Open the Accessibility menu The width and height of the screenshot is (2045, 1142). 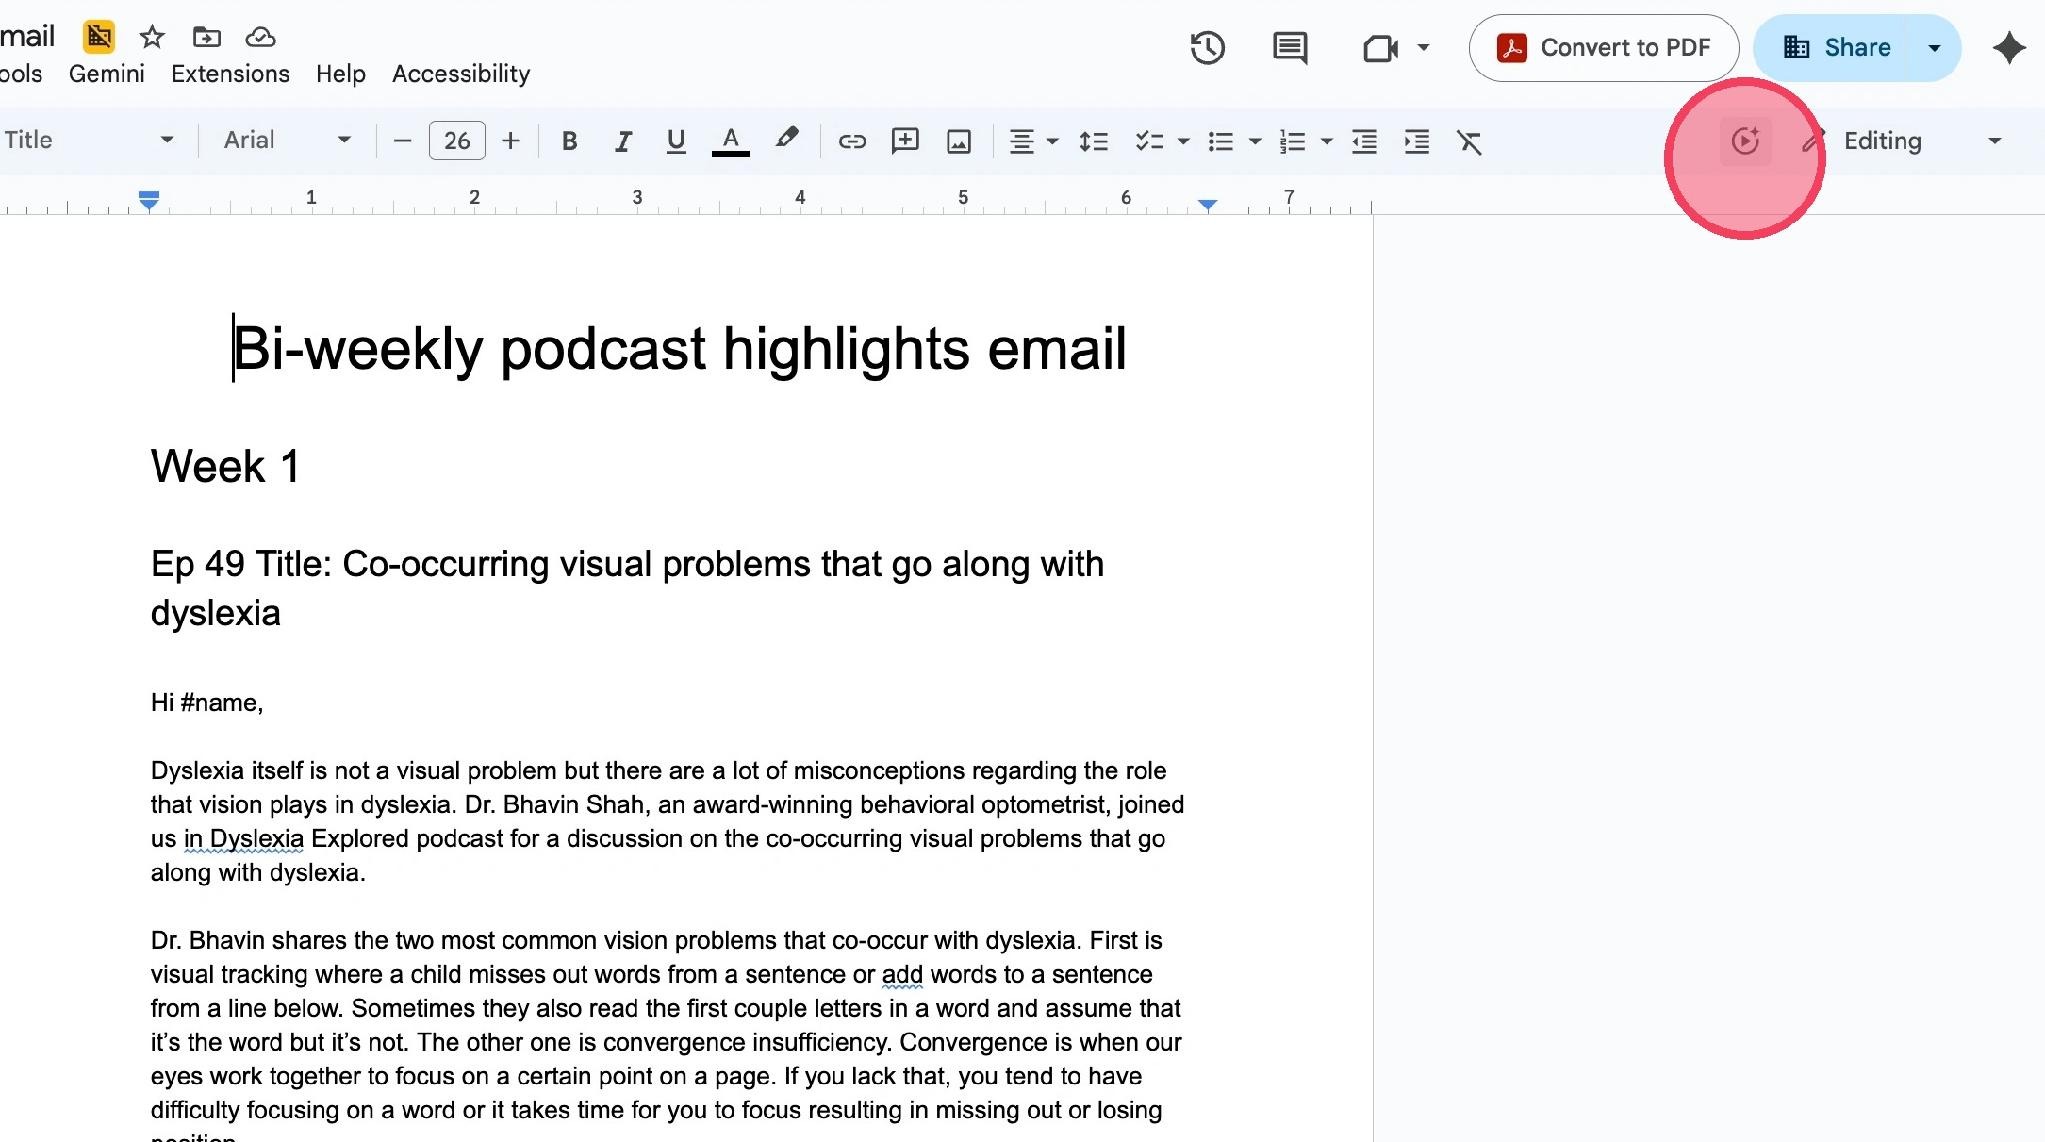tap(461, 73)
